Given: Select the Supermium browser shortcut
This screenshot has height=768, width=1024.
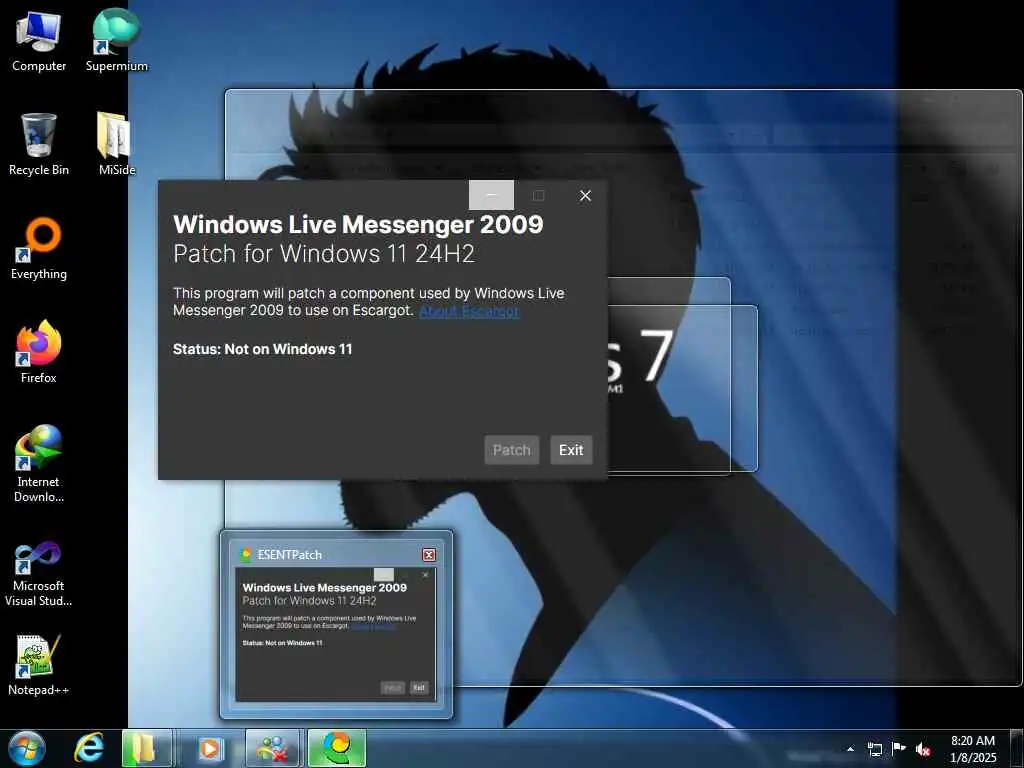Looking at the screenshot, I should [x=116, y=40].
